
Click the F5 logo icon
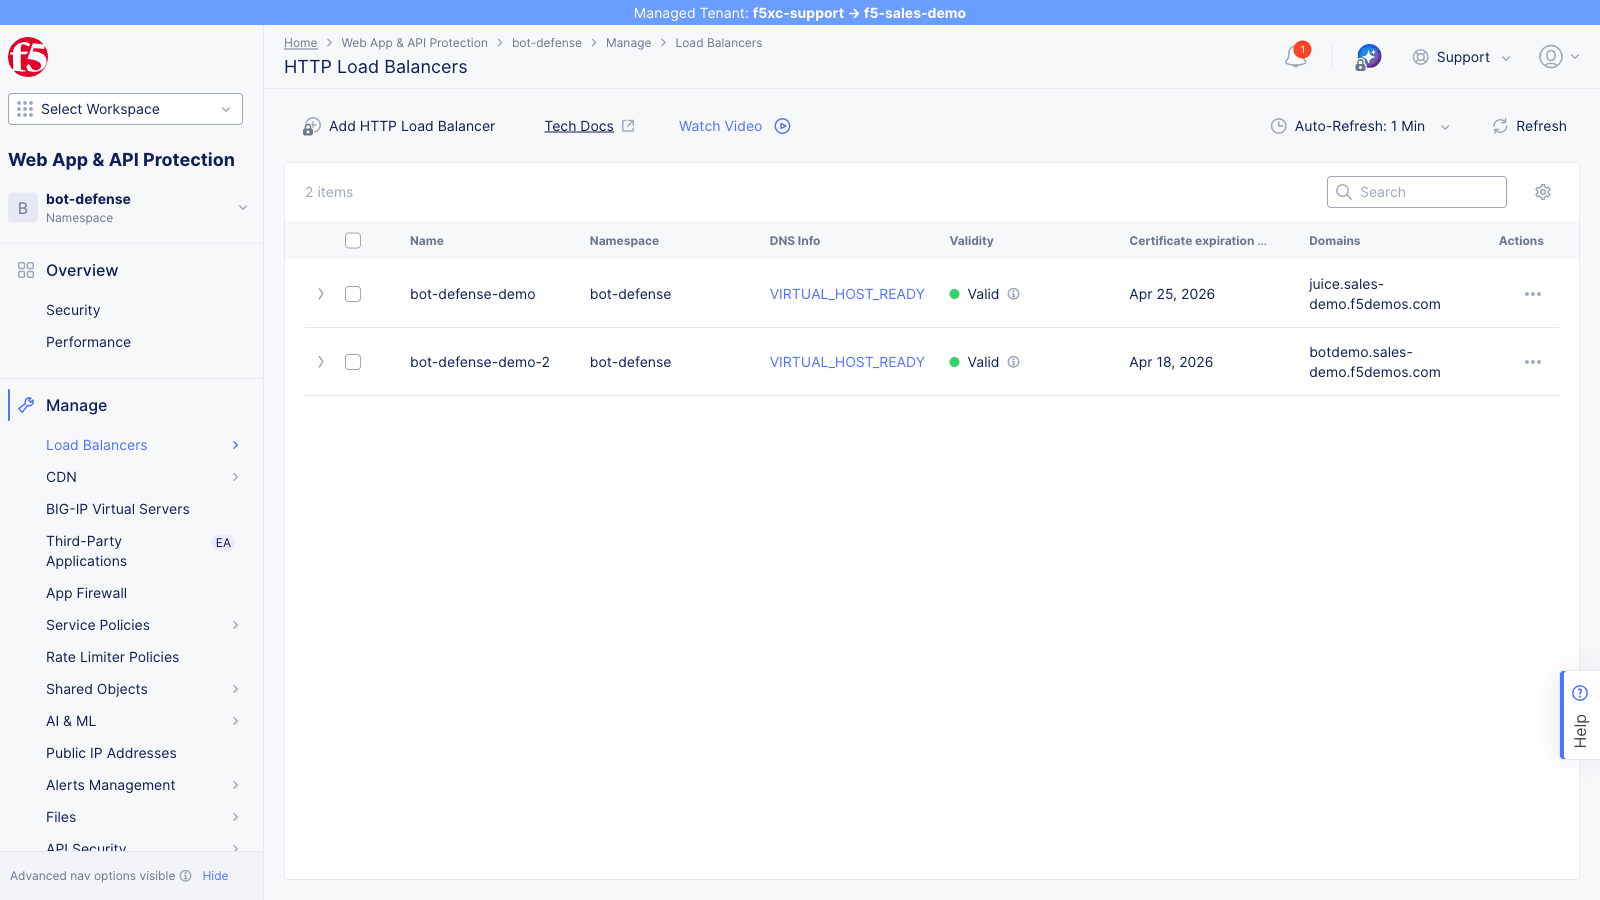pyautogui.click(x=28, y=57)
